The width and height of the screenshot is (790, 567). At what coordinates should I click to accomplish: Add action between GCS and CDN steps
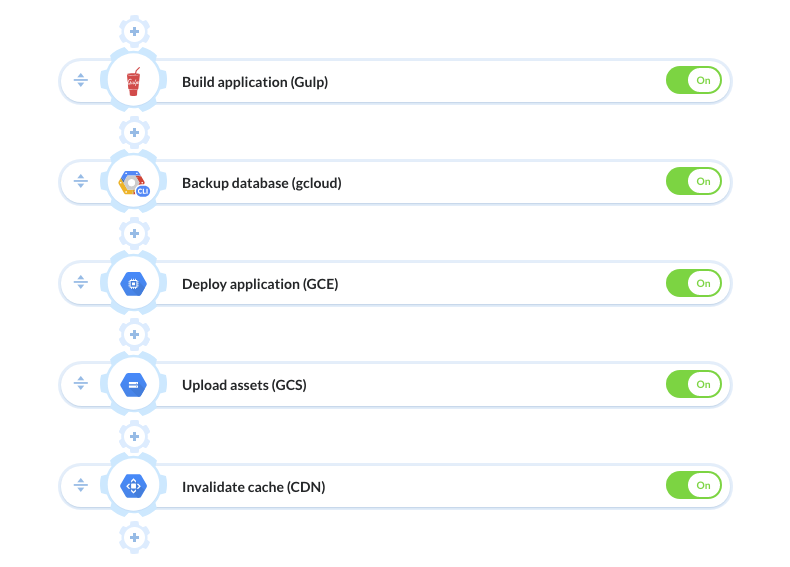(x=135, y=436)
